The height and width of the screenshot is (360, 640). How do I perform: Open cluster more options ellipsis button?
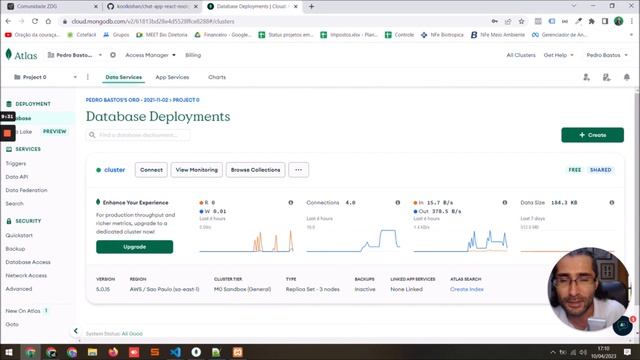(x=298, y=170)
